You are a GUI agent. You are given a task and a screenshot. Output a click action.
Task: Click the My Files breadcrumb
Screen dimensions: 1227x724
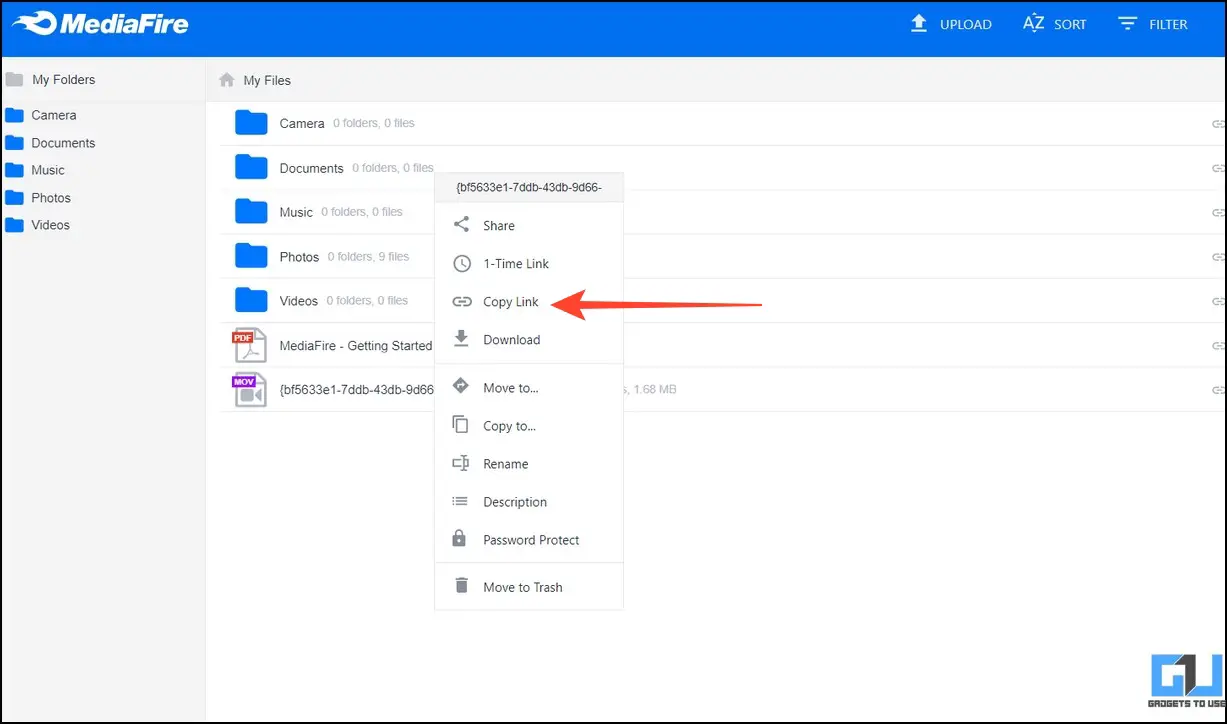267,80
